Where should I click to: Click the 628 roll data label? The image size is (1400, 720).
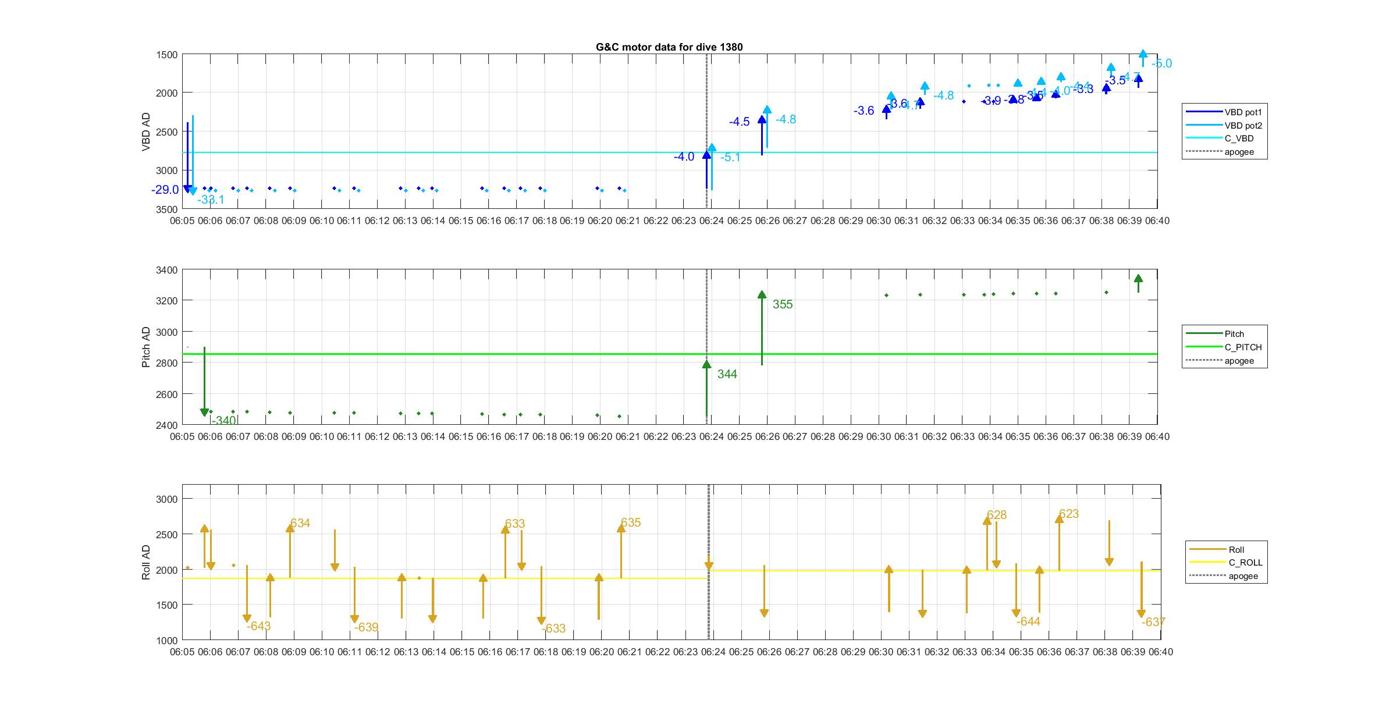997,516
